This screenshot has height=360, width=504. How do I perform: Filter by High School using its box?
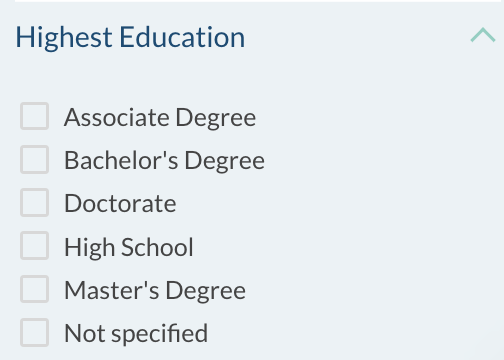point(35,246)
